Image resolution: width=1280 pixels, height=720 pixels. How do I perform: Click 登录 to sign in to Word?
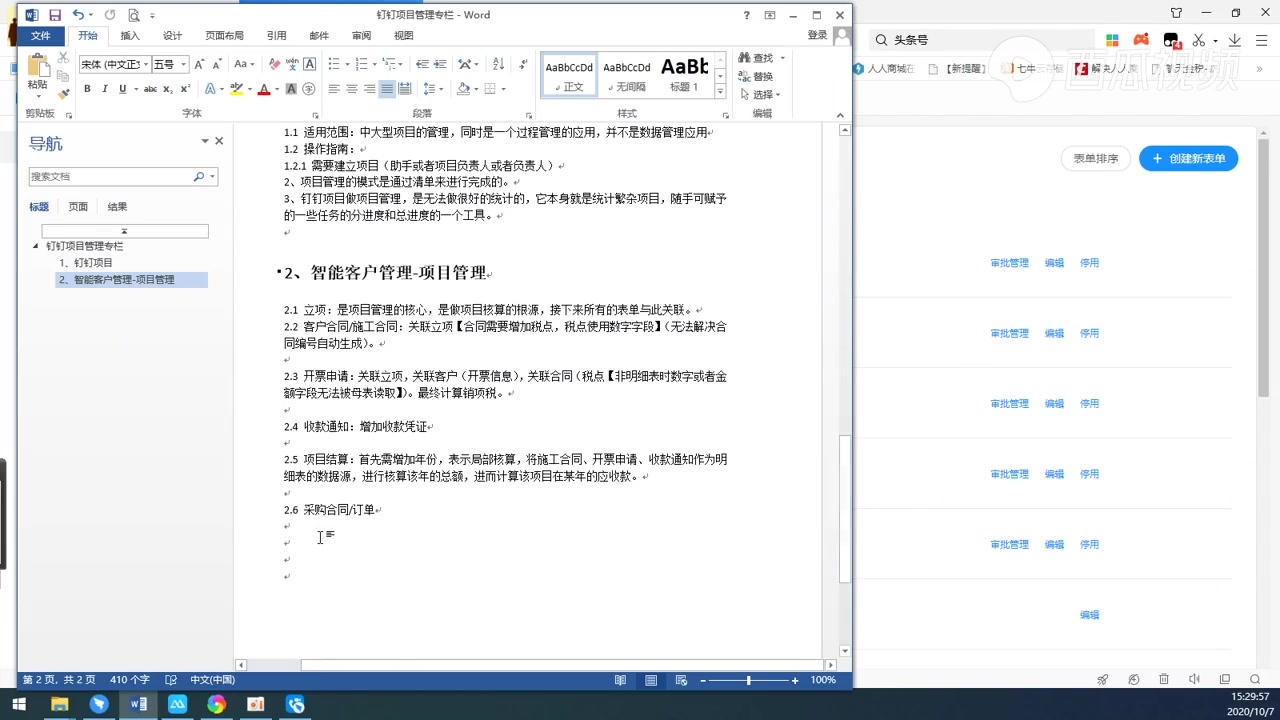pos(817,35)
